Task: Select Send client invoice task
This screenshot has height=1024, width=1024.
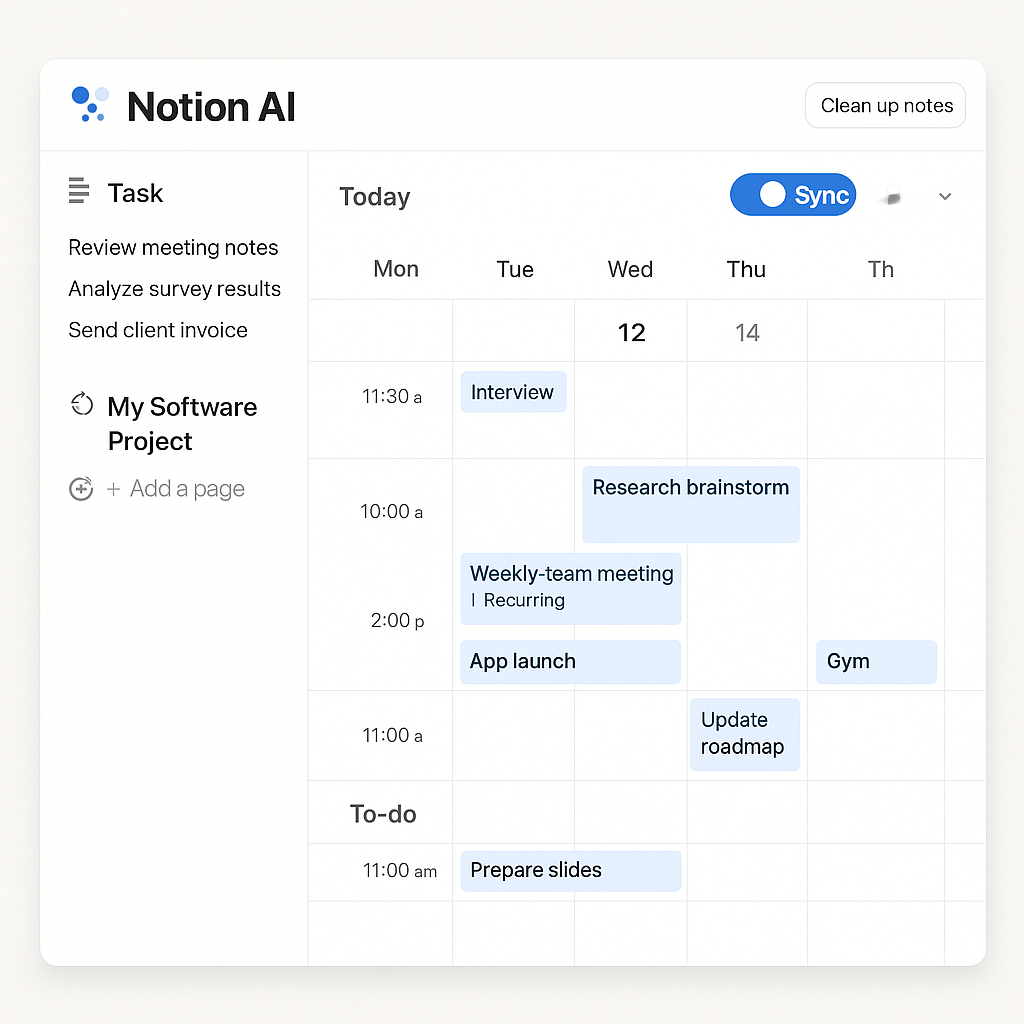Action: [x=158, y=330]
